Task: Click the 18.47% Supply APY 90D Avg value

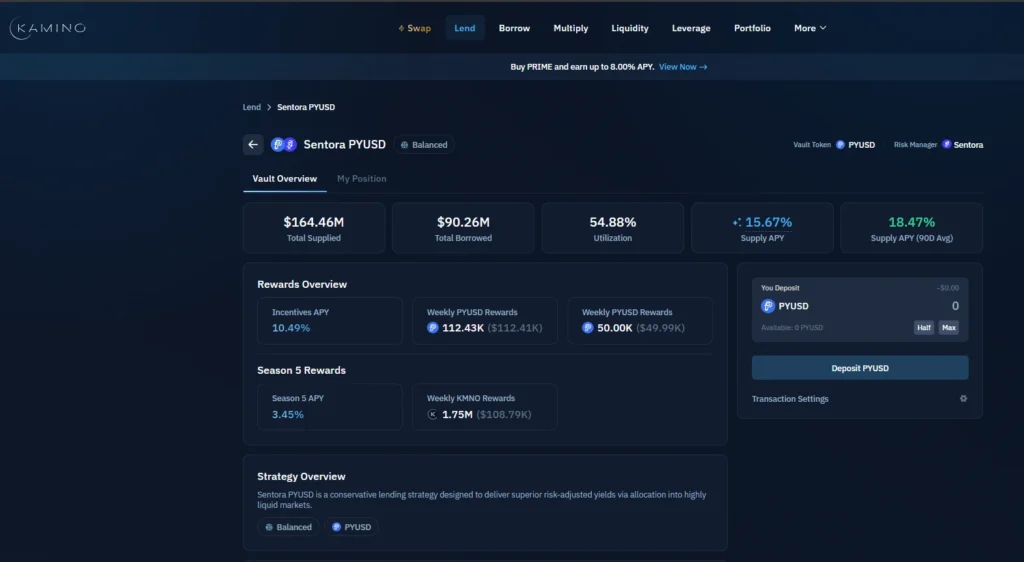Action: click(x=912, y=223)
